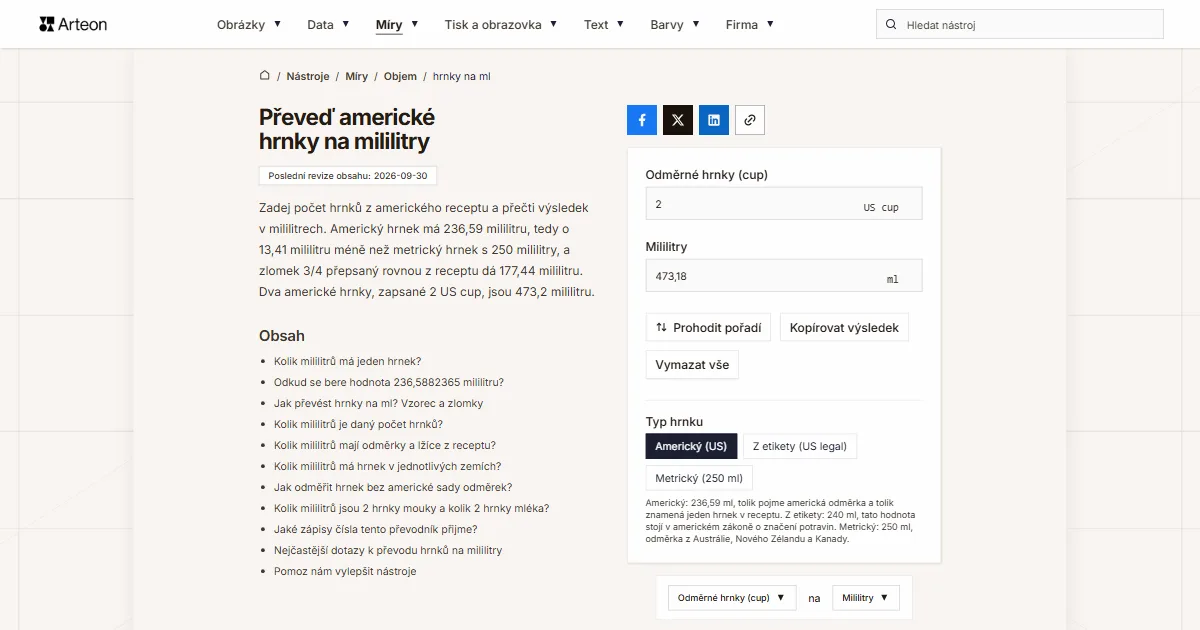Select Z etikety (US legal) cup type
The height and width of the screenshot is (630, 1200).
pos(800,447)
